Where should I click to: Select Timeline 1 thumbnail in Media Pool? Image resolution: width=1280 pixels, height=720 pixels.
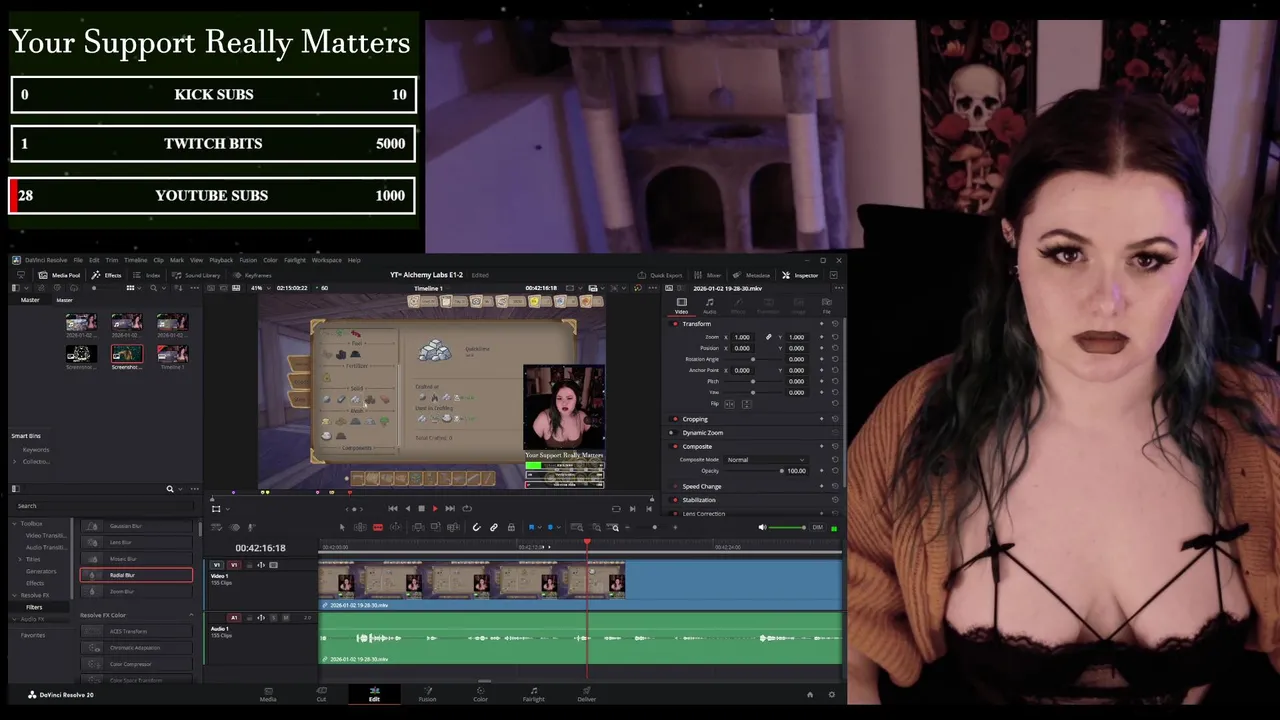[172, 354]
